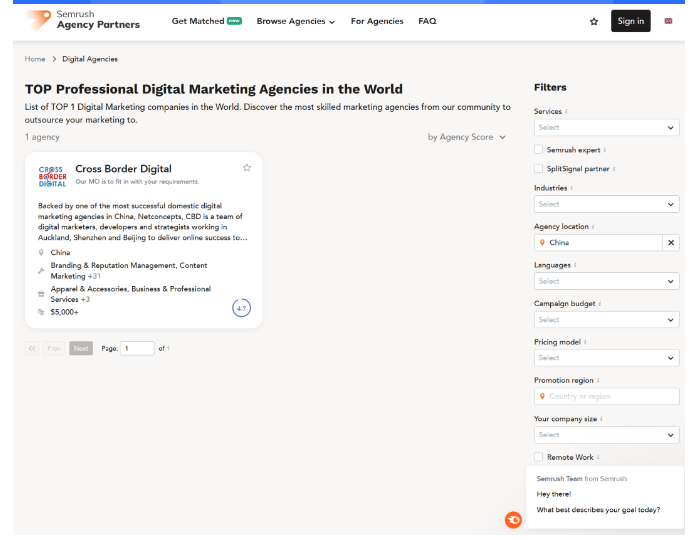Viewport: 696px width, 540px height.
Task: Open the Campaign budget dropdown
Action: click(x=606, y=320)
